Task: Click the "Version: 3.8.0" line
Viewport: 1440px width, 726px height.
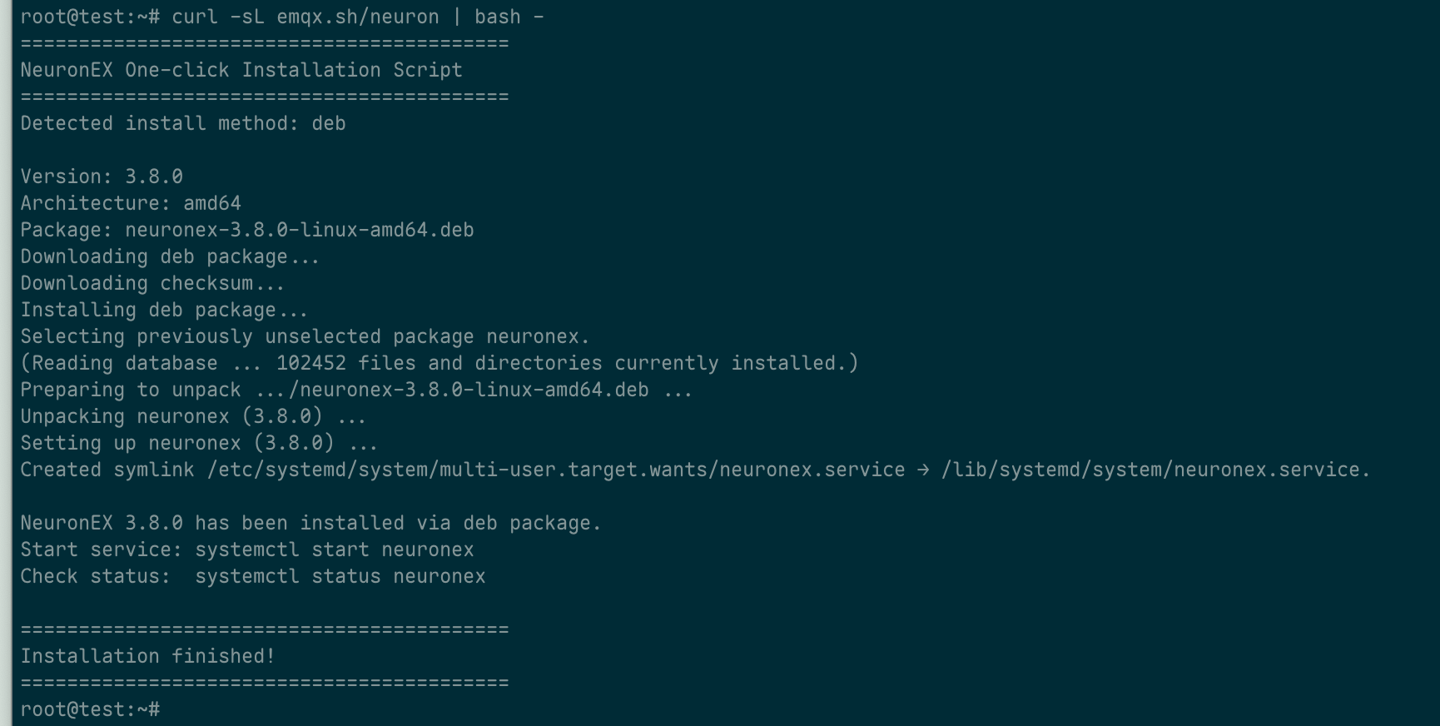Action: 101,176
